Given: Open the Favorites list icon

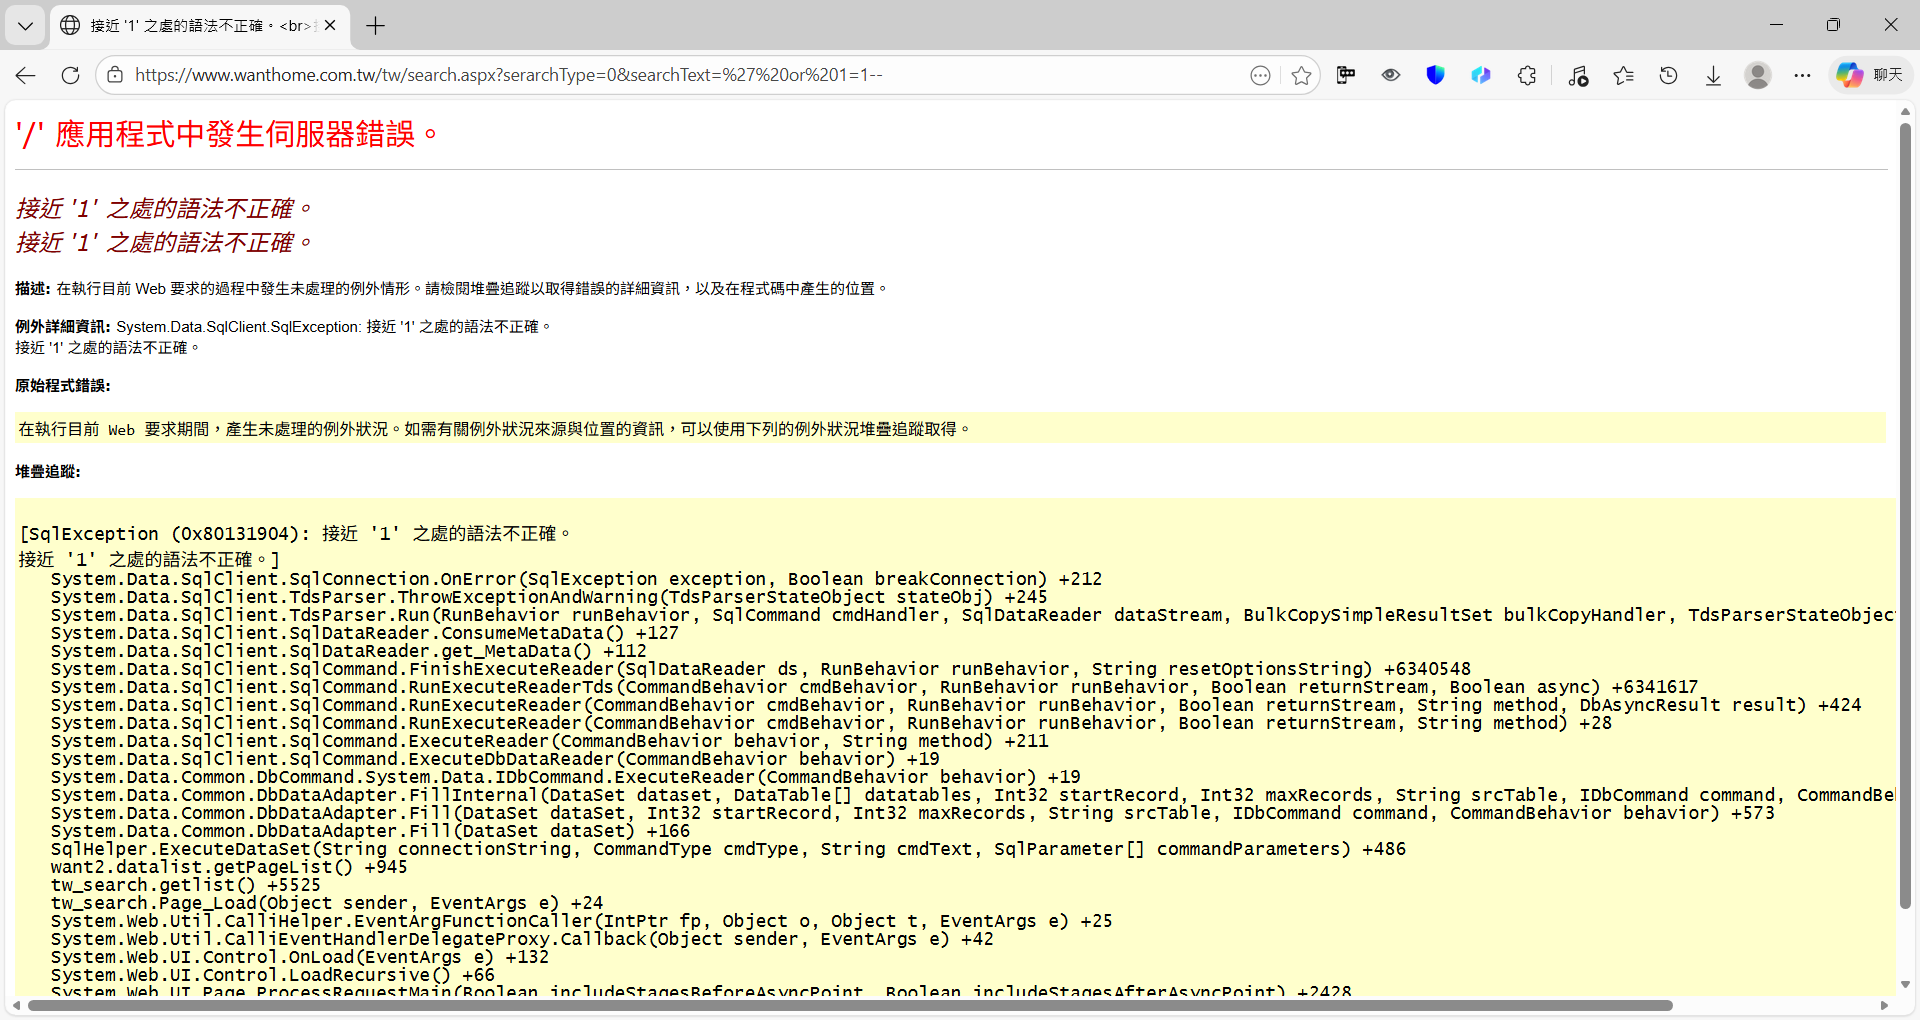Looking at the screenshot, I should 1623,75.
